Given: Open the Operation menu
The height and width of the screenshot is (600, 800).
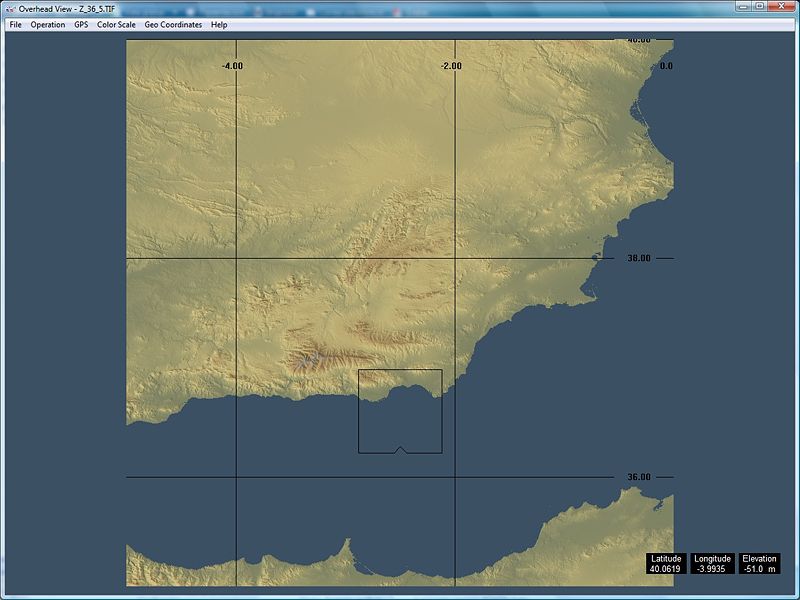Looking at the screenshot, I should coord(48,24).
